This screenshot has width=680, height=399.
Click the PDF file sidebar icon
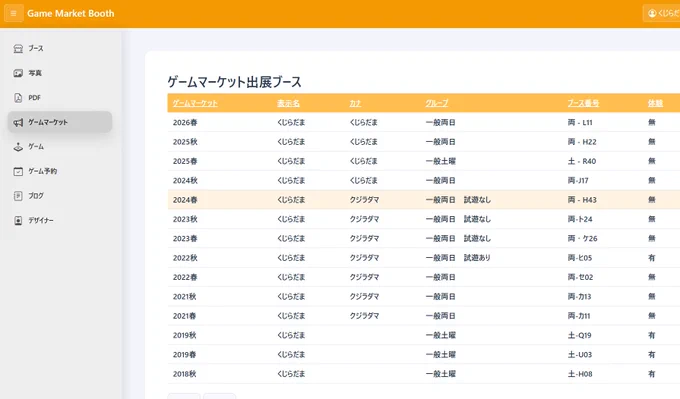coord(18,98)
